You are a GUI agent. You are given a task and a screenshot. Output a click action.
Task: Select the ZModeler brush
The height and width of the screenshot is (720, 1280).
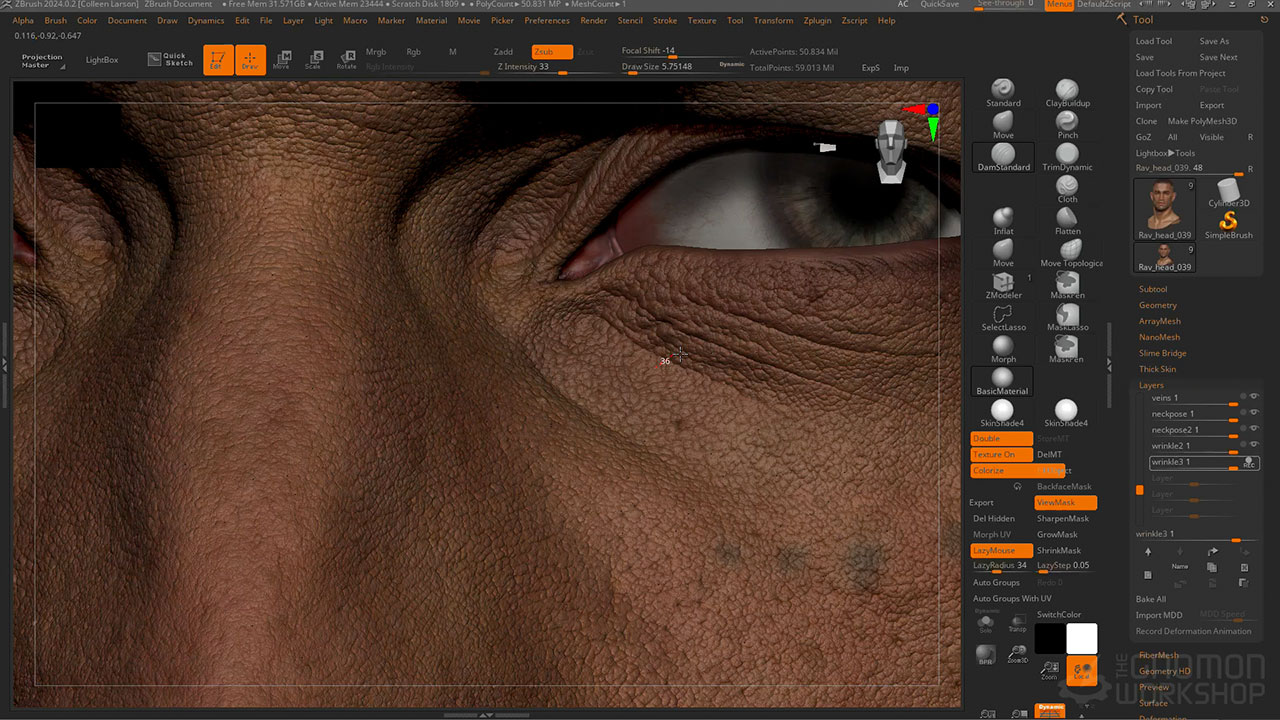coord(1003,285)
